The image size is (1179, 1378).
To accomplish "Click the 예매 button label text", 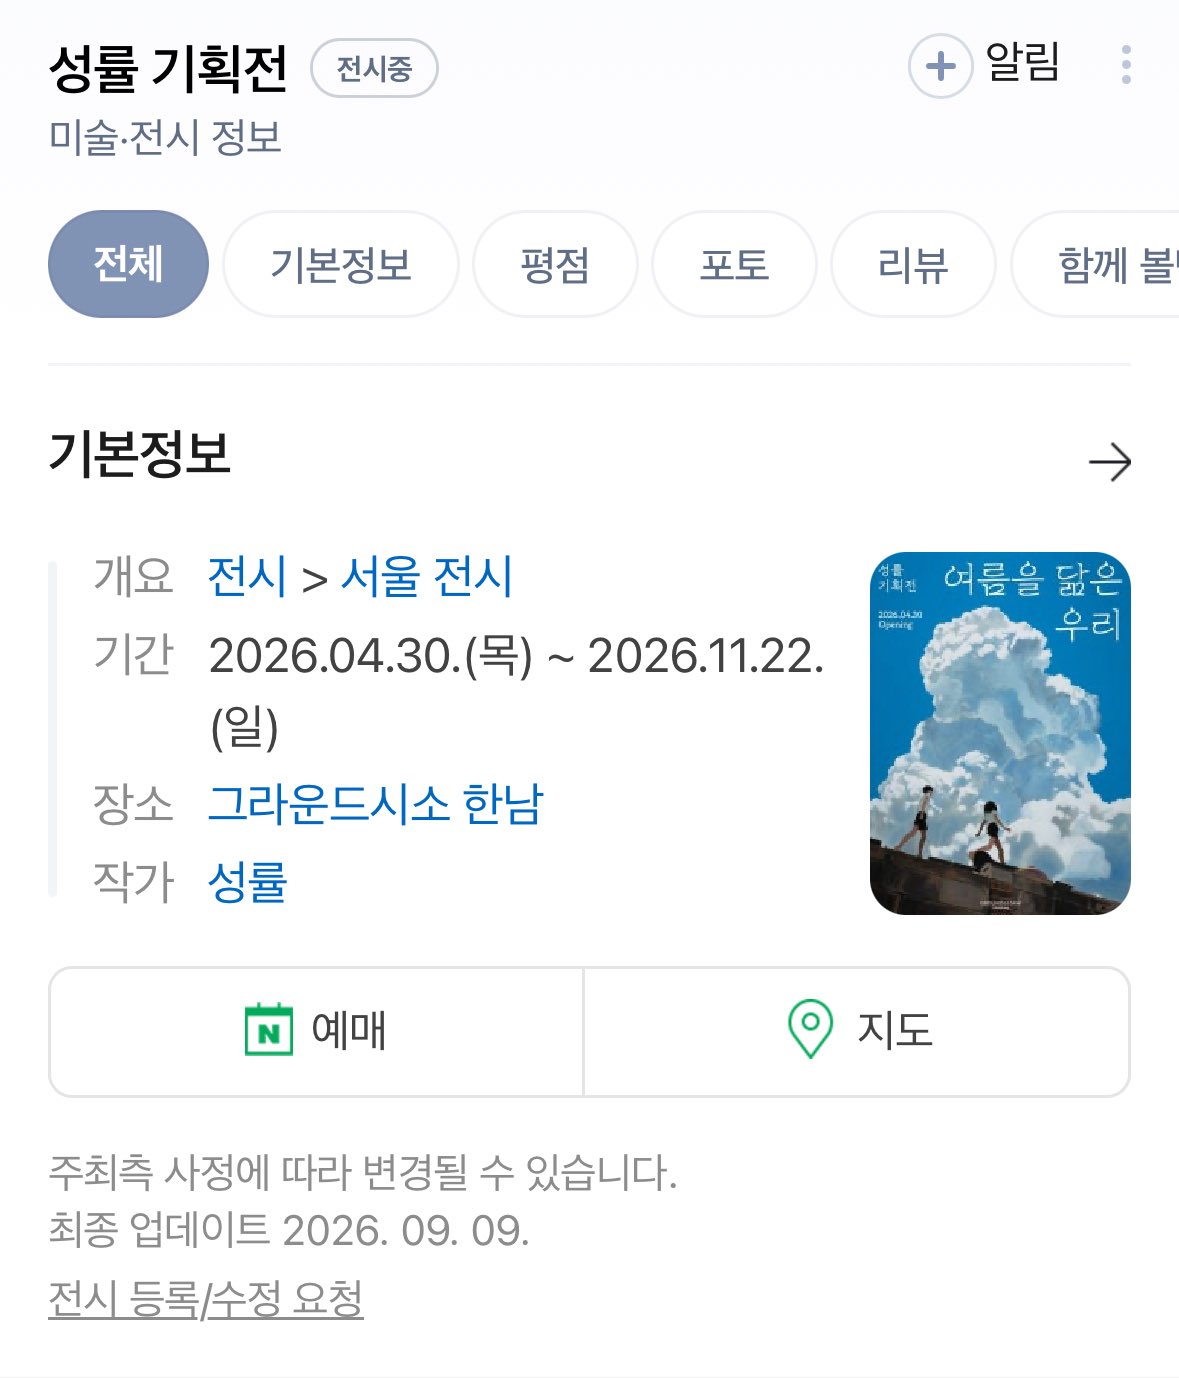I will pyautogui.click(x=349, y=1030).
